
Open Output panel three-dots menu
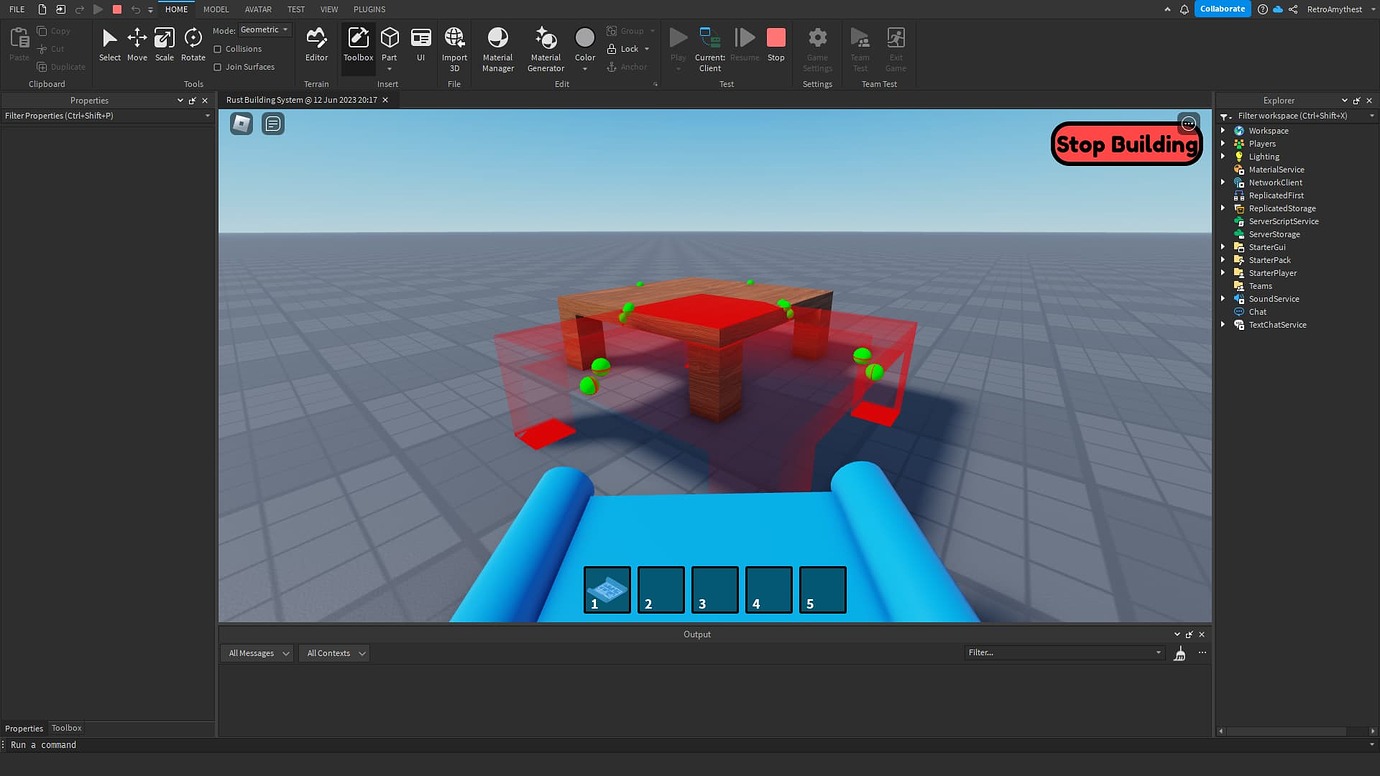(x=1202, y=653)
